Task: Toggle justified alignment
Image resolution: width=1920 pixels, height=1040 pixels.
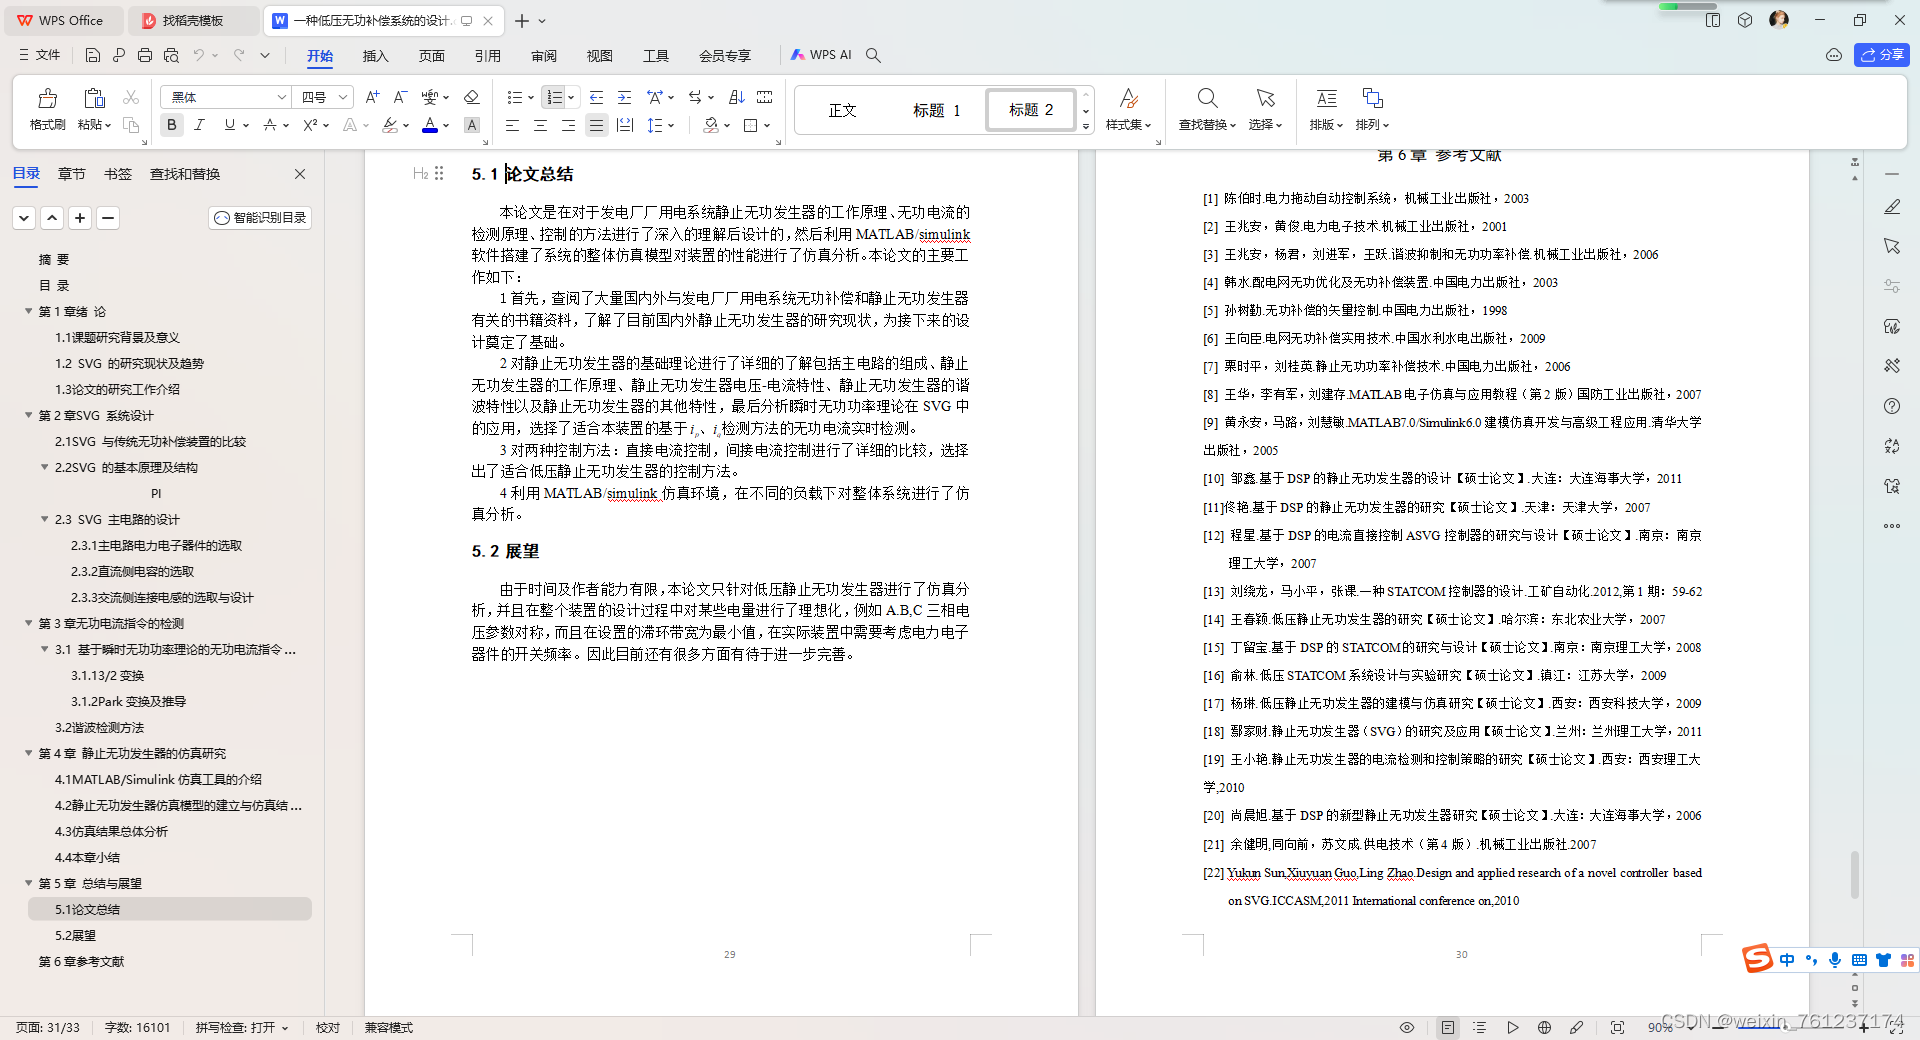Action: (x=596, y=125)
